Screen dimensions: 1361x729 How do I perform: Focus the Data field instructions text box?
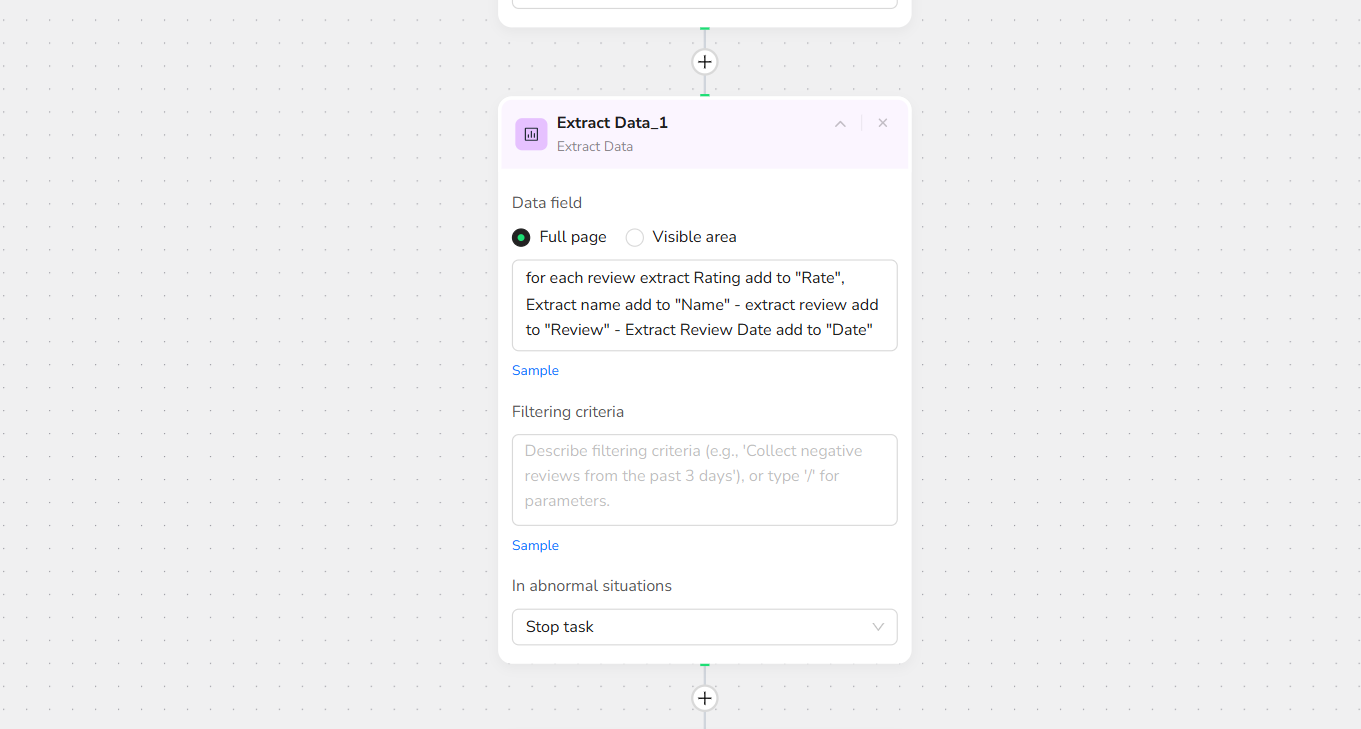click(704, 305)
